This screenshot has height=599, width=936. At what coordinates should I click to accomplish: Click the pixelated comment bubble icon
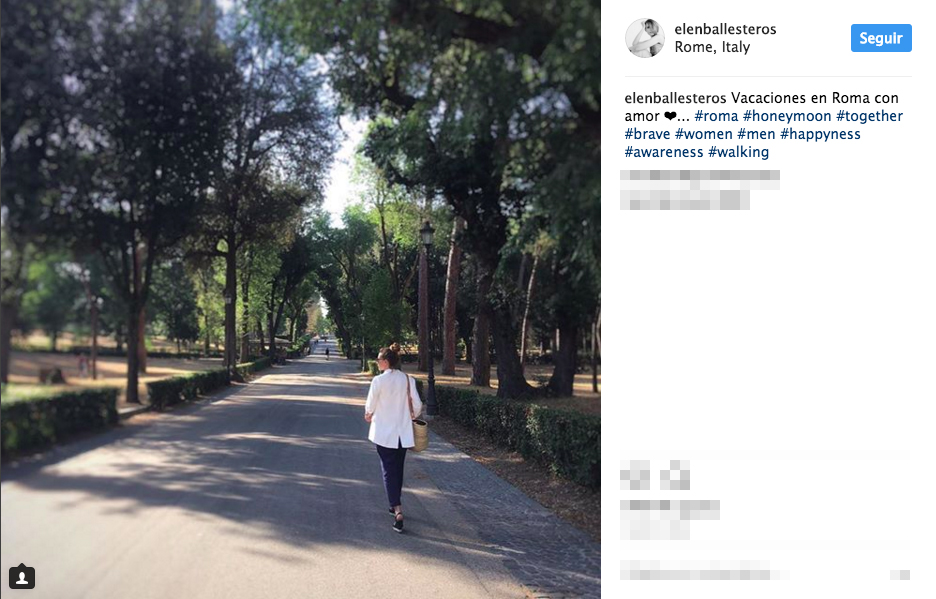[x=675, y=475]
